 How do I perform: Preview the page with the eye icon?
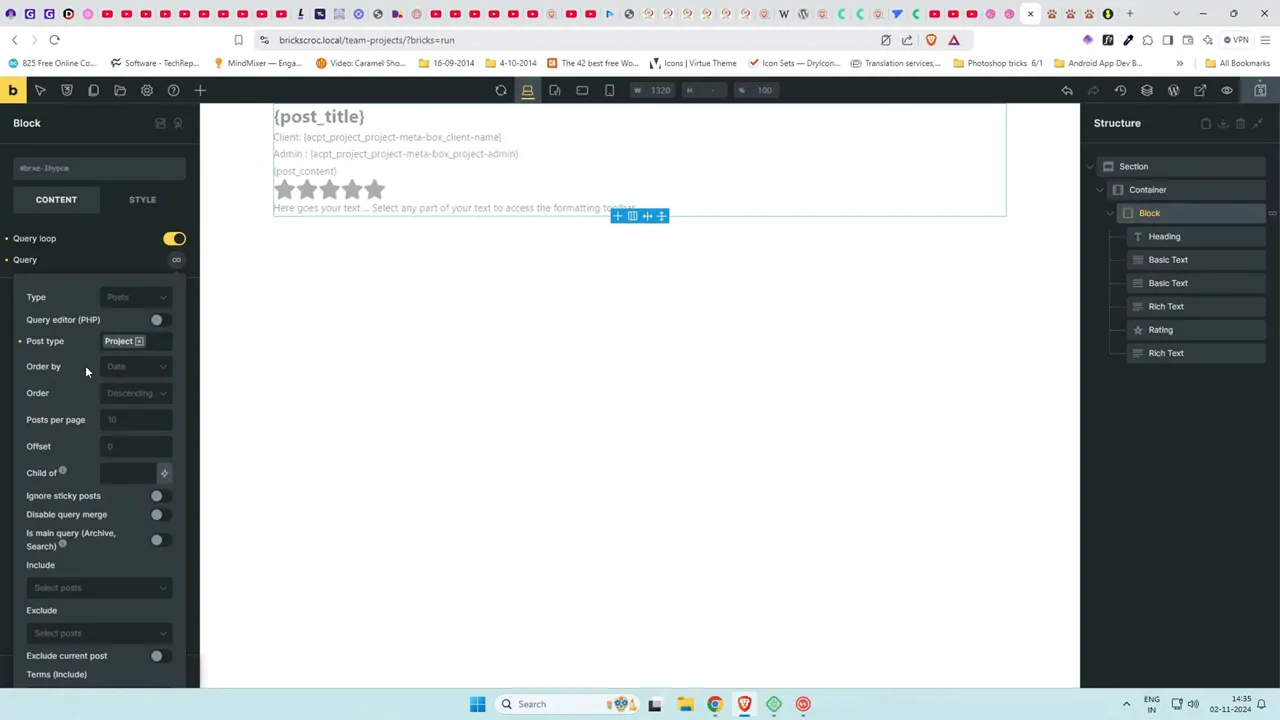[x=1226, y=90]
